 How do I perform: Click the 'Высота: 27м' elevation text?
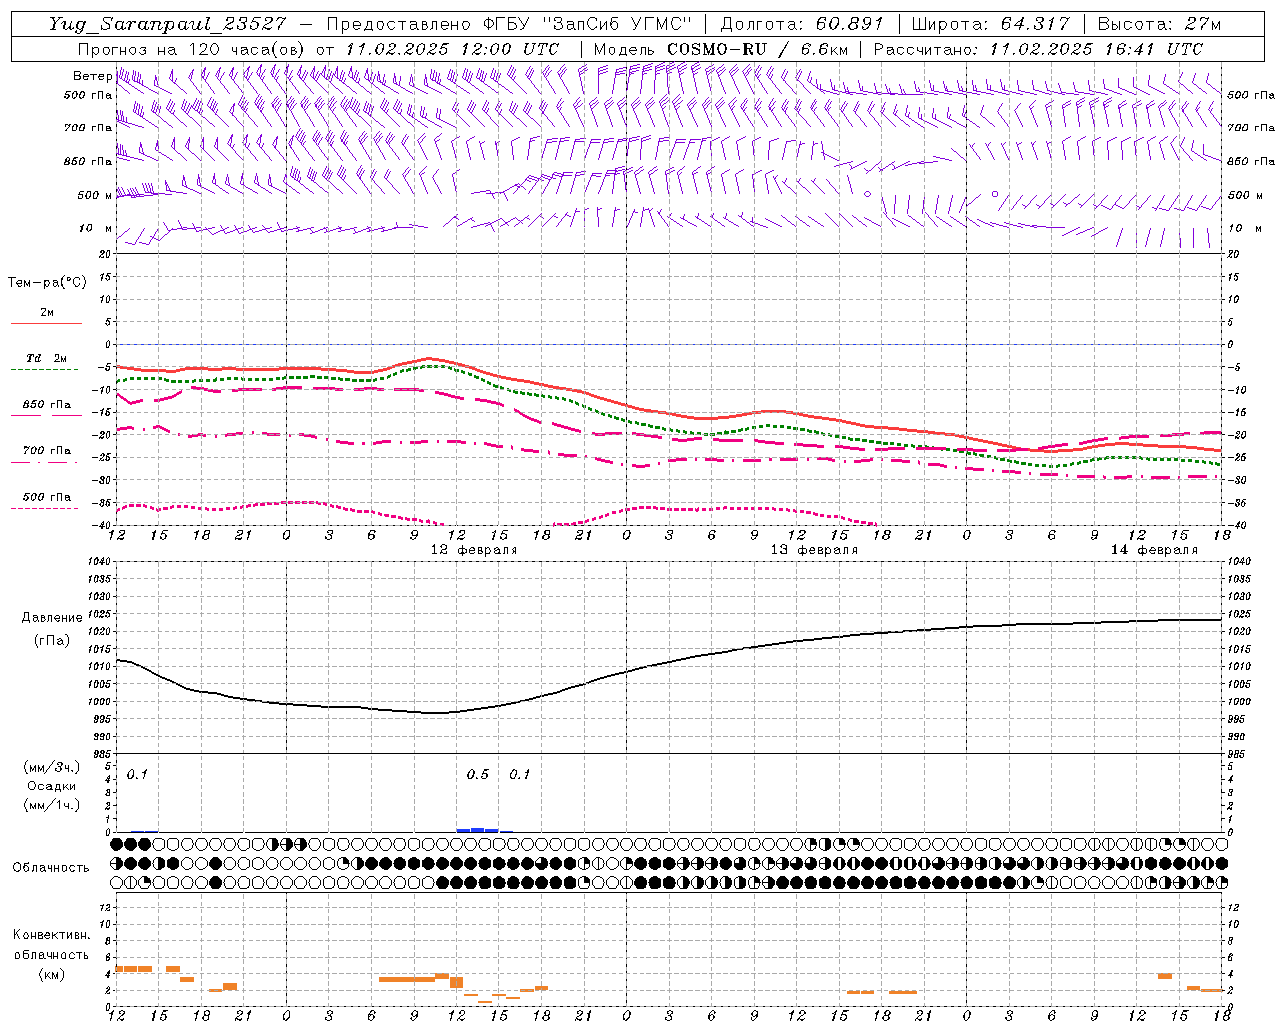pyautogui.click(x=1159, y=24)
